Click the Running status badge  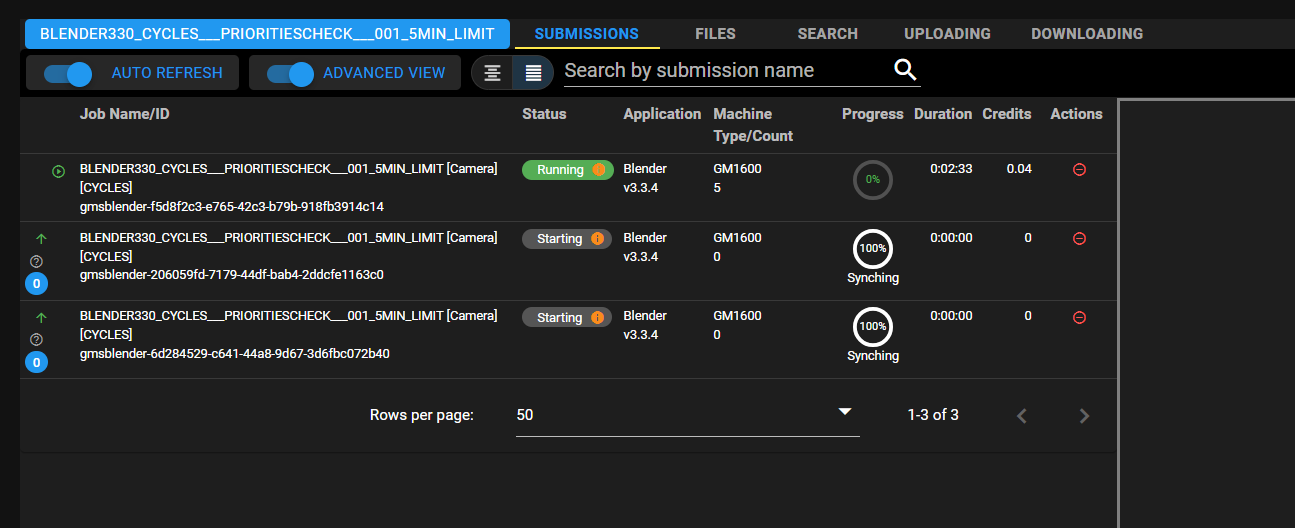[x=567, y=170]
